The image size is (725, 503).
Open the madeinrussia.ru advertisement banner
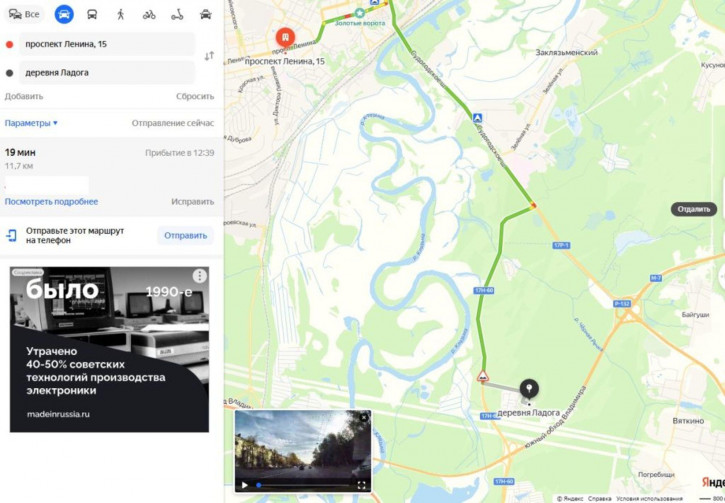109,350
